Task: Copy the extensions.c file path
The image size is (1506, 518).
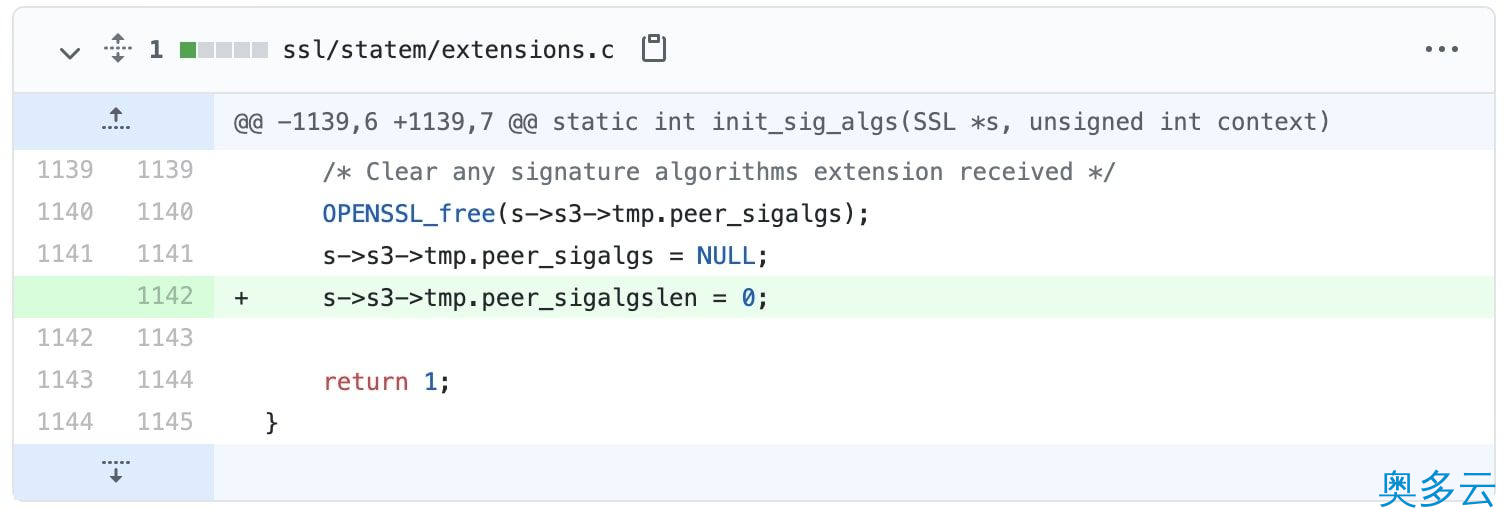Action: coord(653,49)
